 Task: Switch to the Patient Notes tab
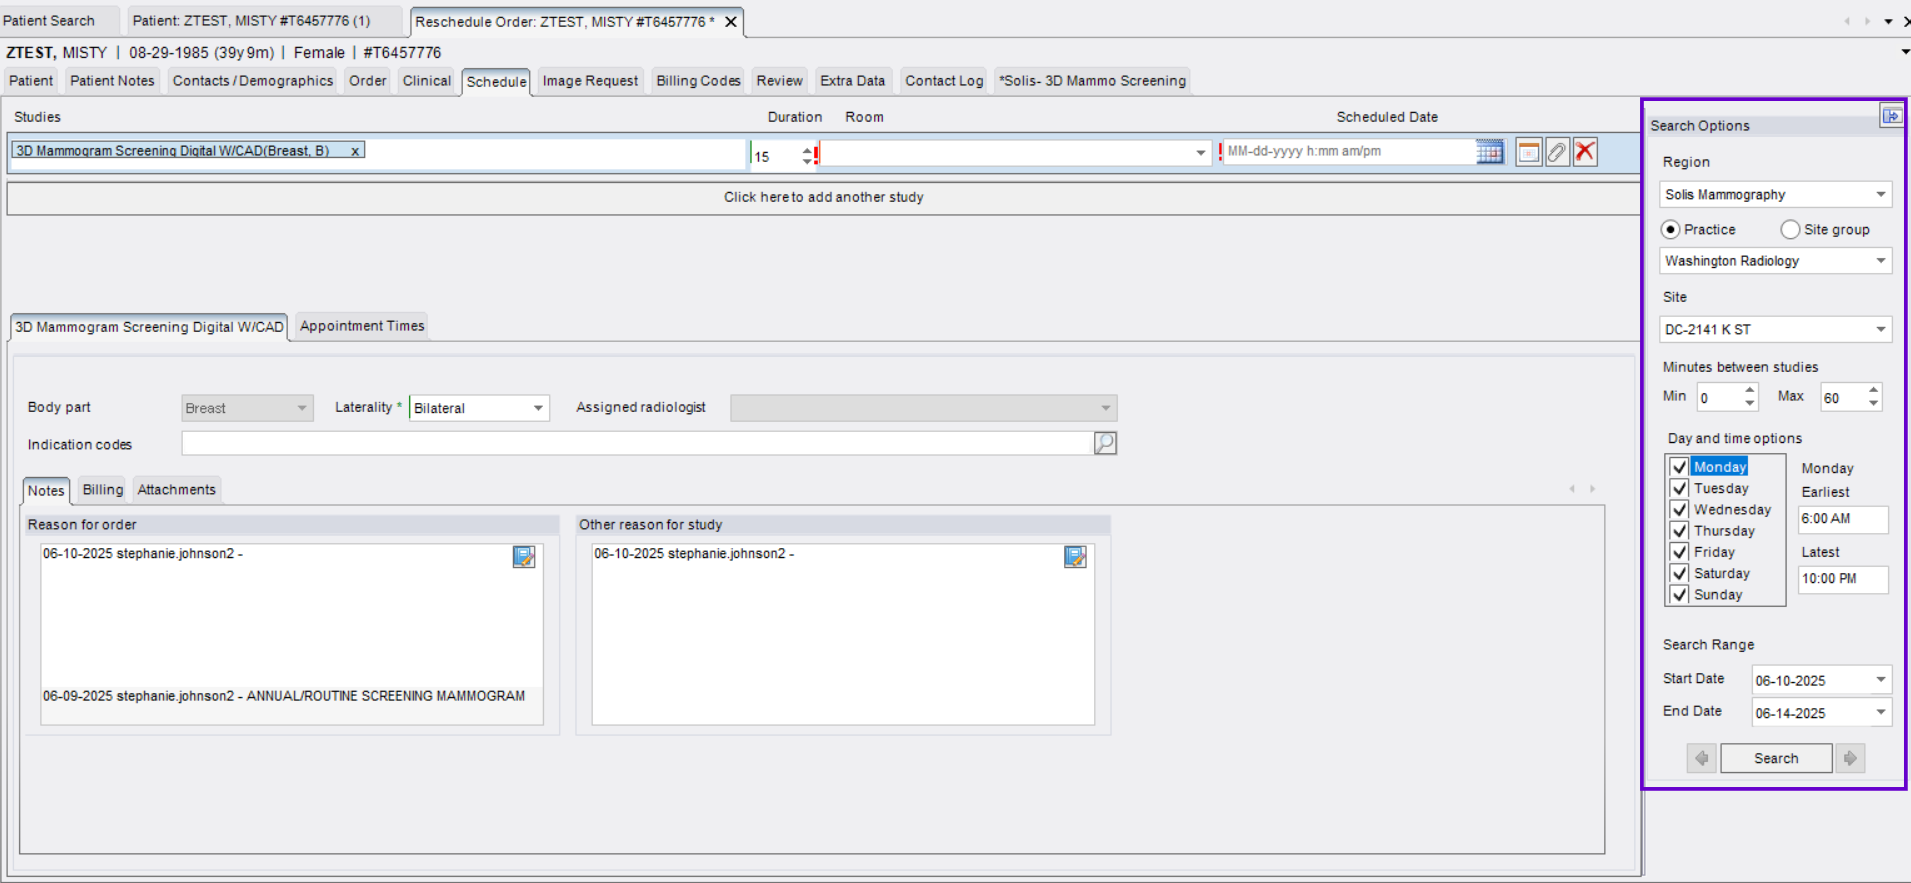point(112,81)
